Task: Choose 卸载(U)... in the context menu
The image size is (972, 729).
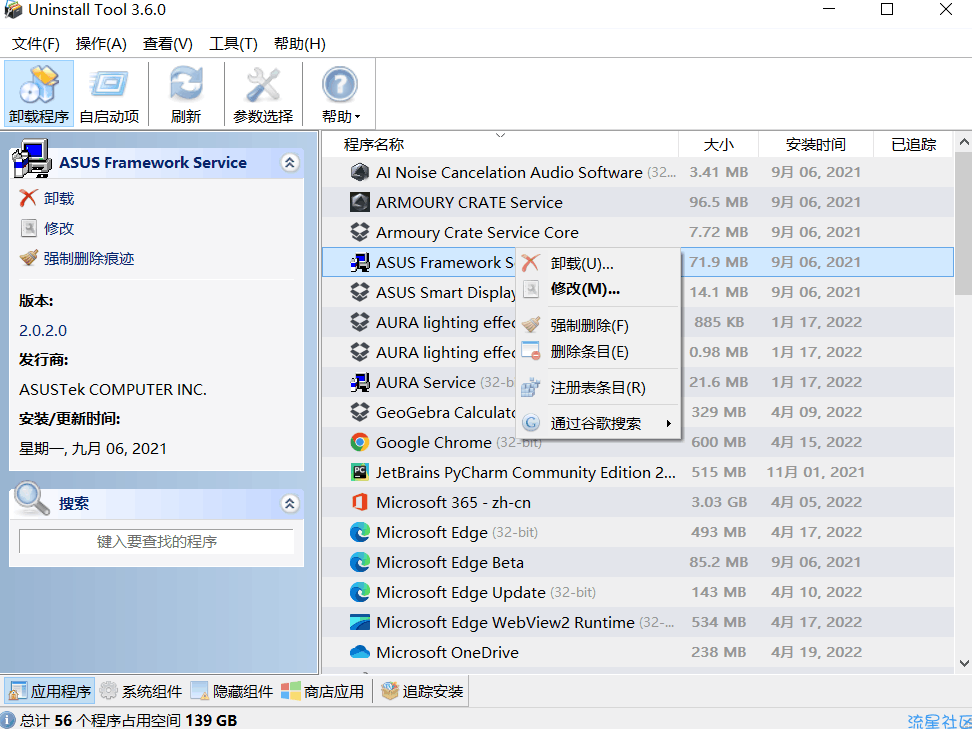Action: point(598,263)
